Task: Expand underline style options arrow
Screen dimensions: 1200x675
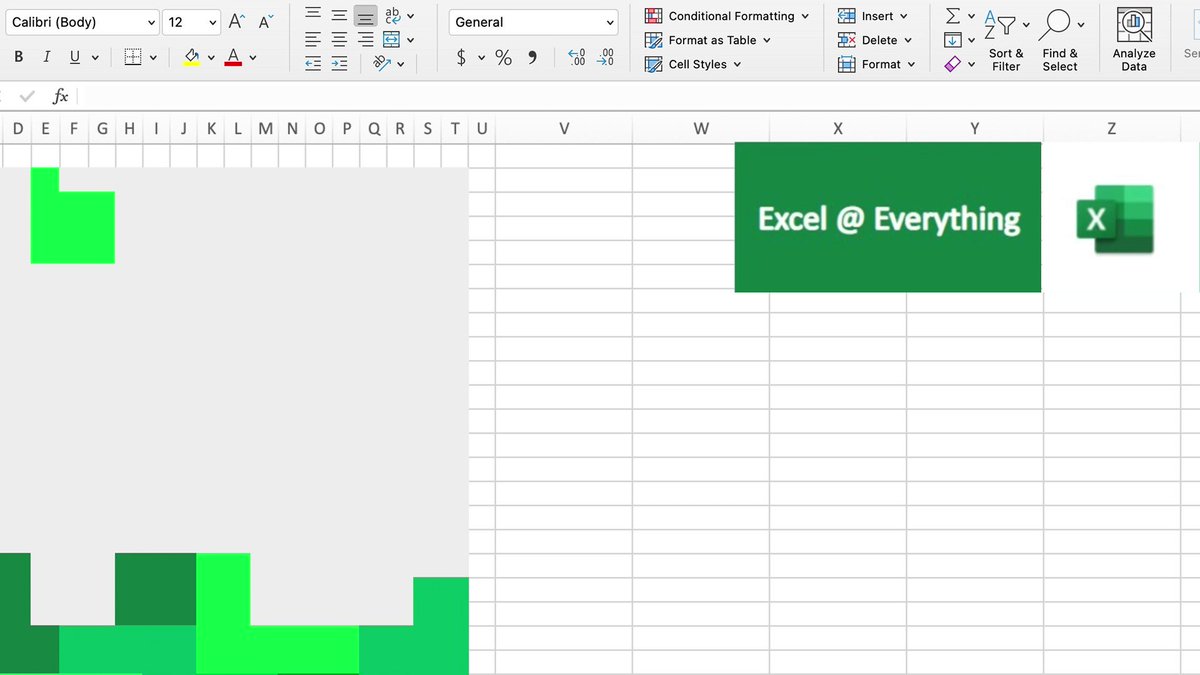Action: pos(95,58)
